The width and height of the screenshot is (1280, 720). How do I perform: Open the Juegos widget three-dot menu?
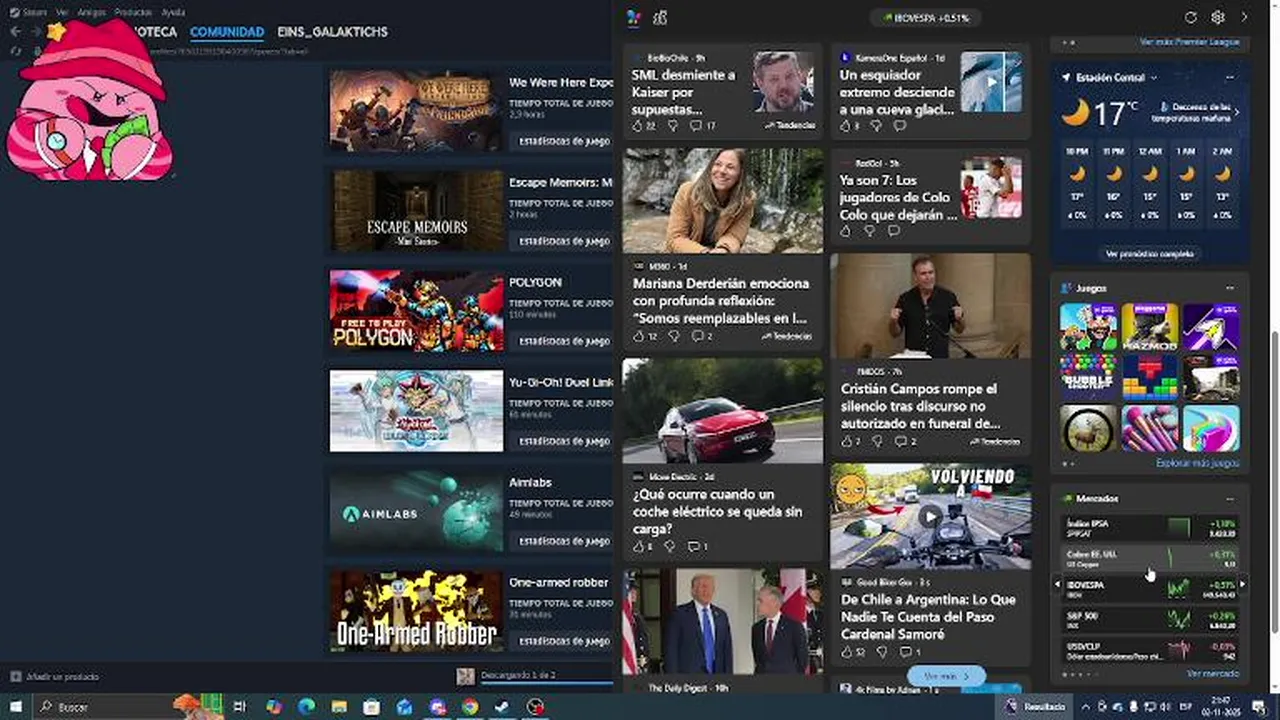(1230, 288)
